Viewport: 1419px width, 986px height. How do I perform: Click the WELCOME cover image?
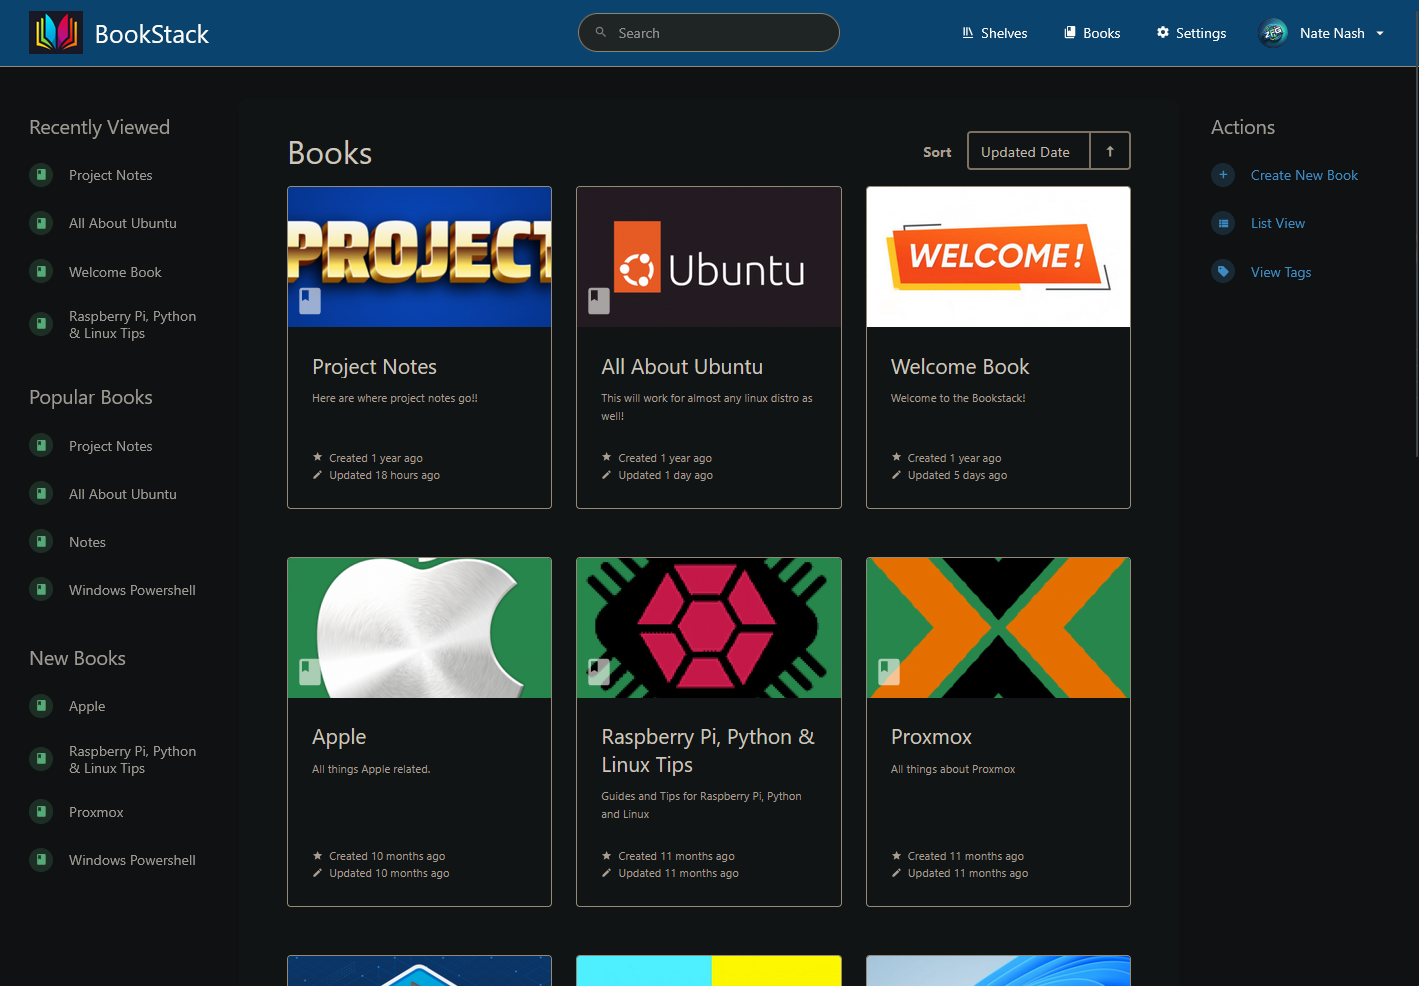pyautogui.click(x=998, y=257)
